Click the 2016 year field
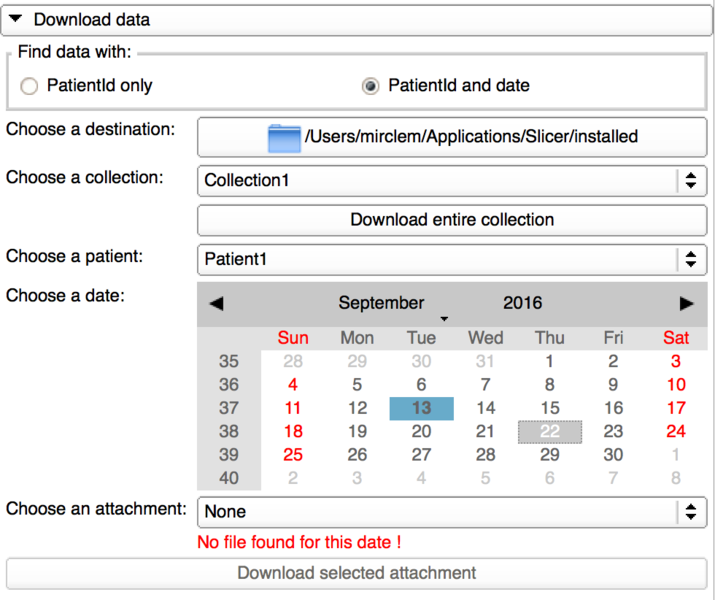 [x=522, y=304]
